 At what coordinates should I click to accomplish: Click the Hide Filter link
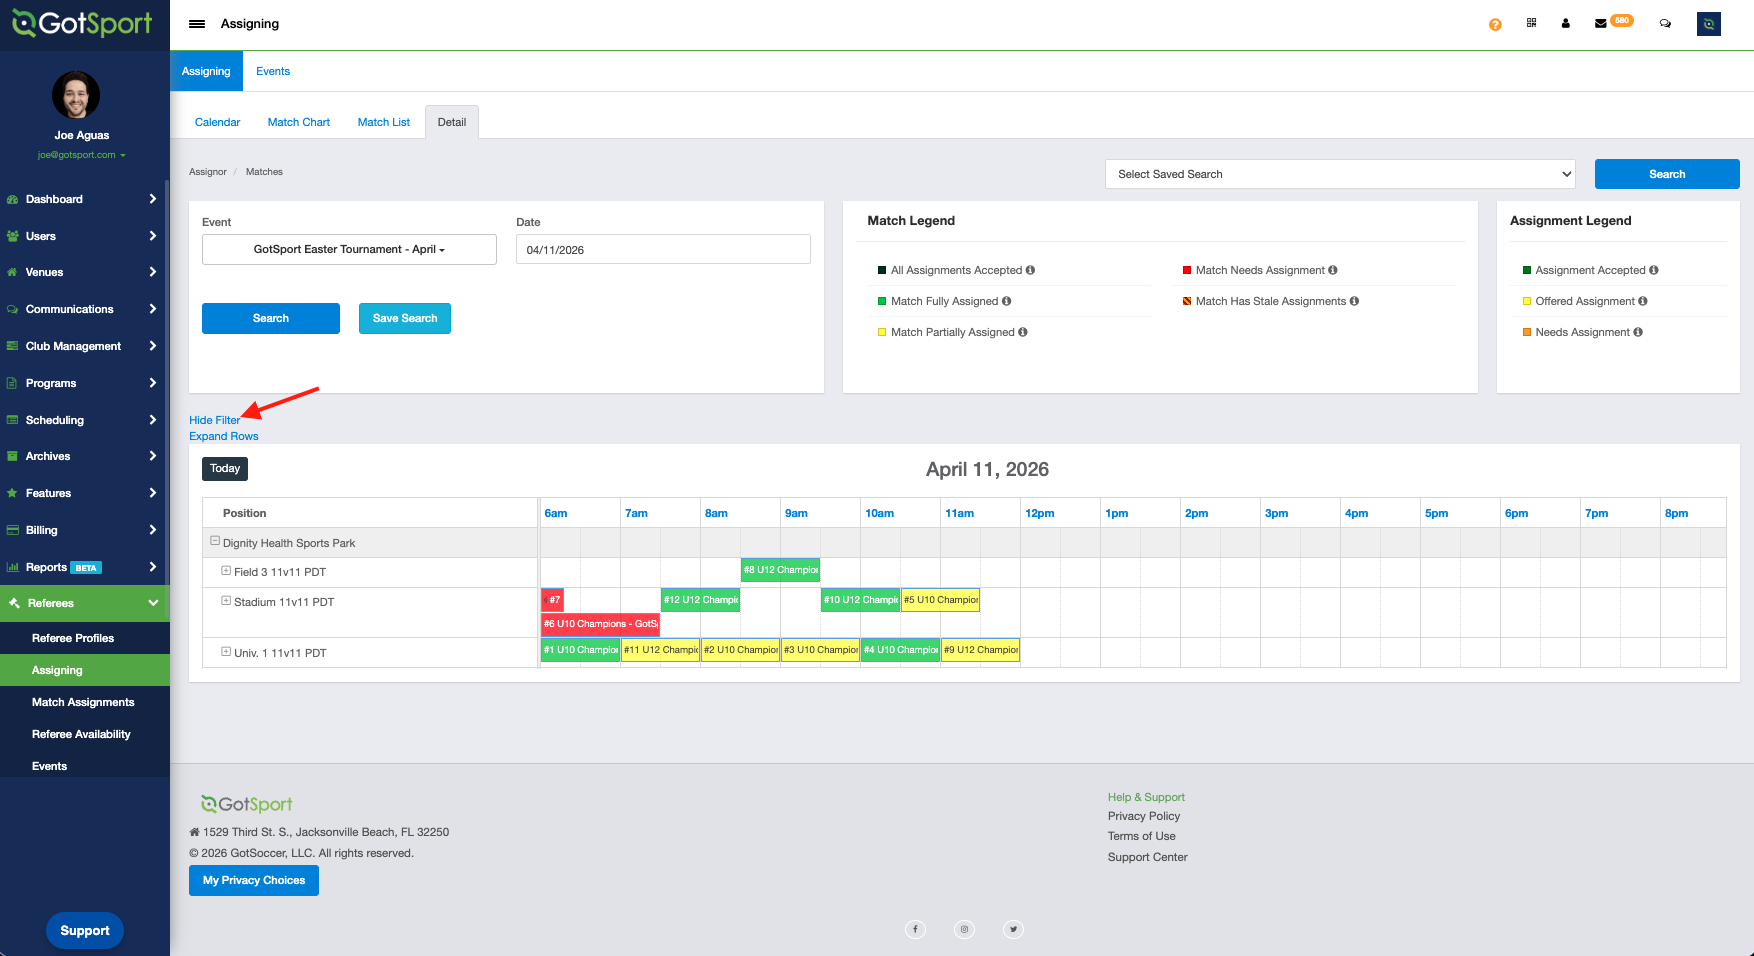coord(214,420)
